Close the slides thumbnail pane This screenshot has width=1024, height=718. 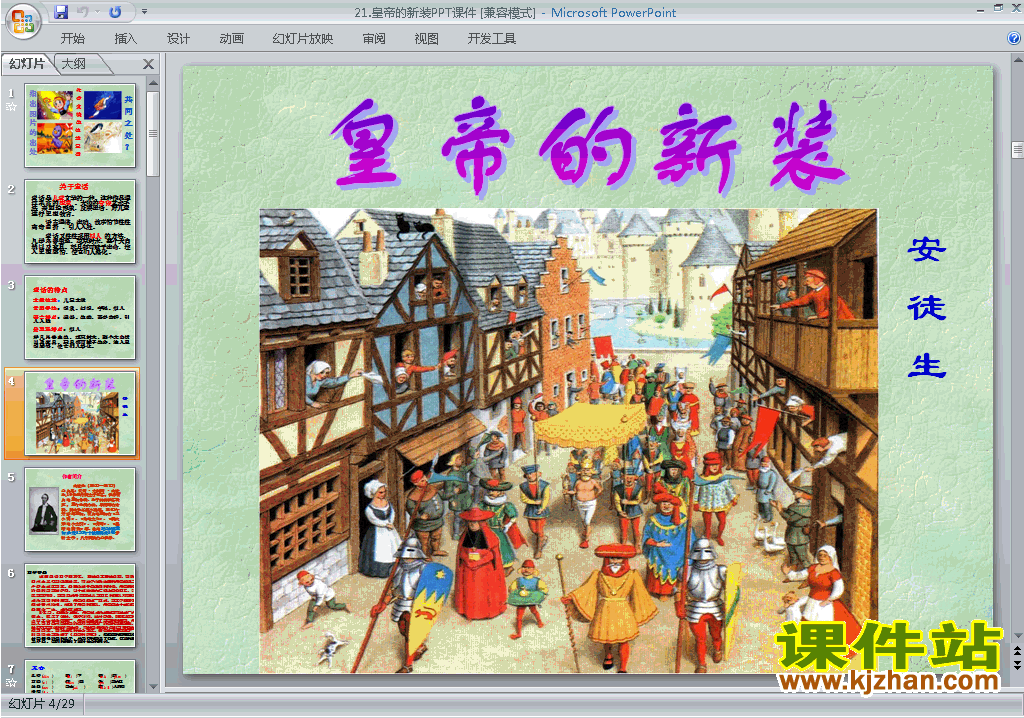pos(148,64)
